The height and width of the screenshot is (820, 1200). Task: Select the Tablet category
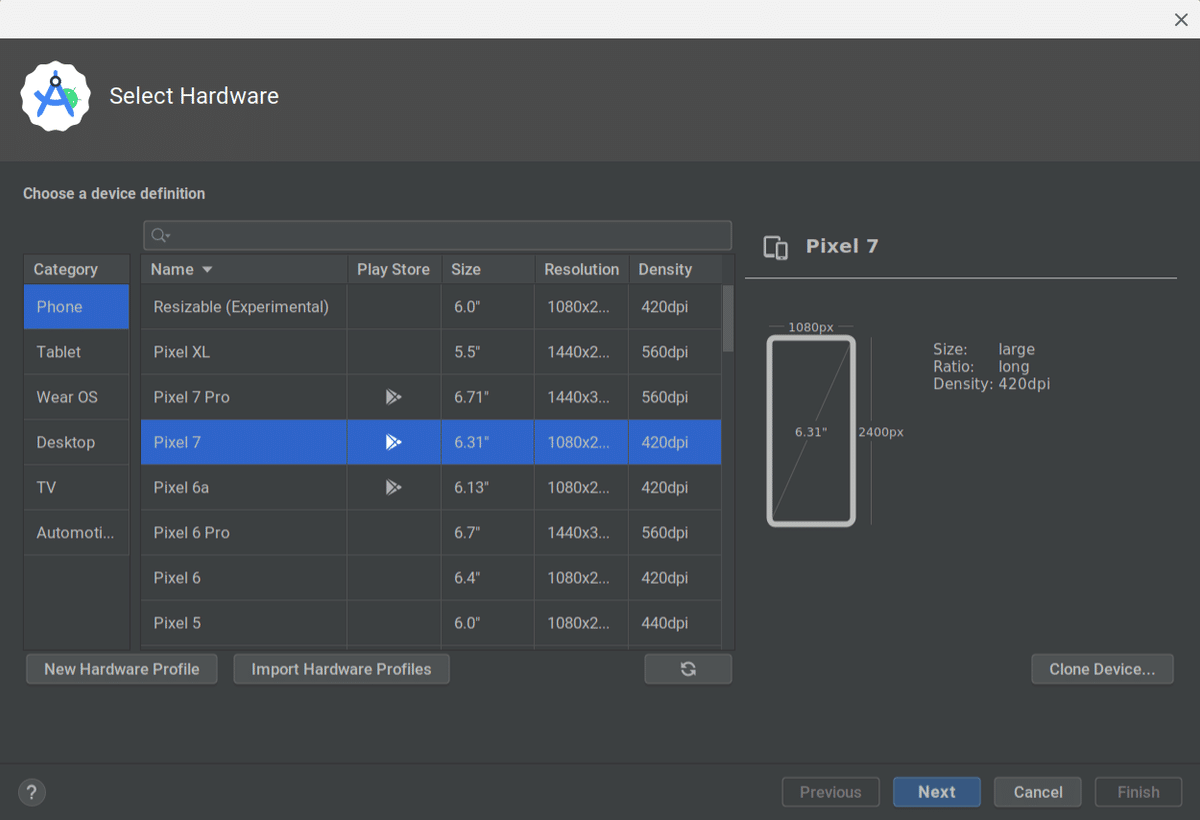coord(76,352)
